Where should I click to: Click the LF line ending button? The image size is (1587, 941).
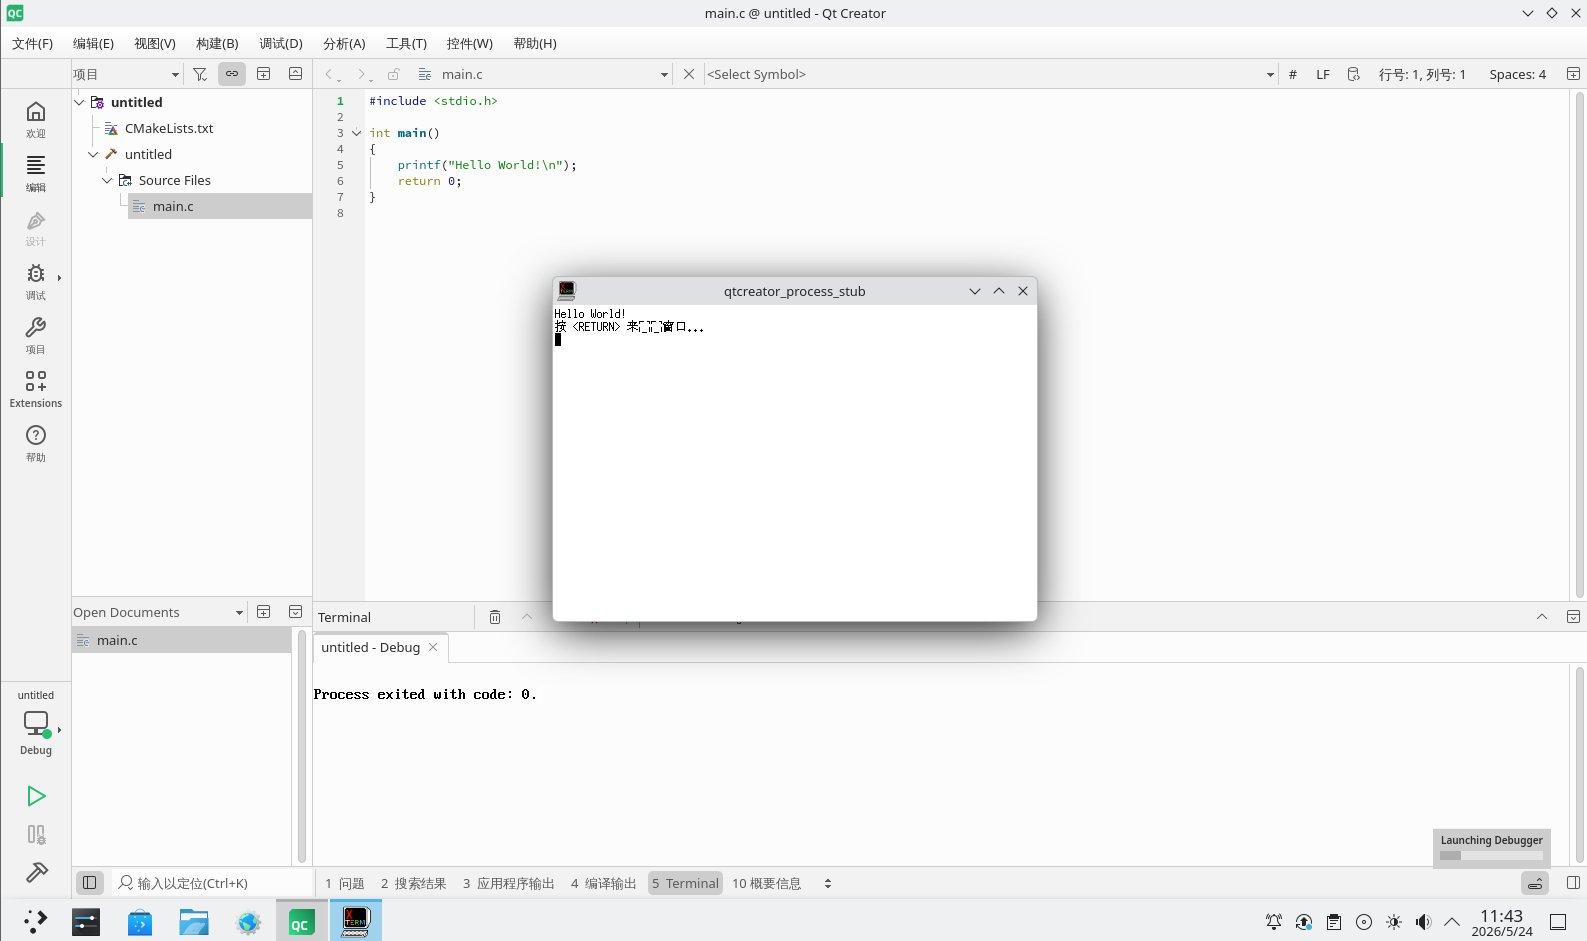click(x=1323, y=74)
